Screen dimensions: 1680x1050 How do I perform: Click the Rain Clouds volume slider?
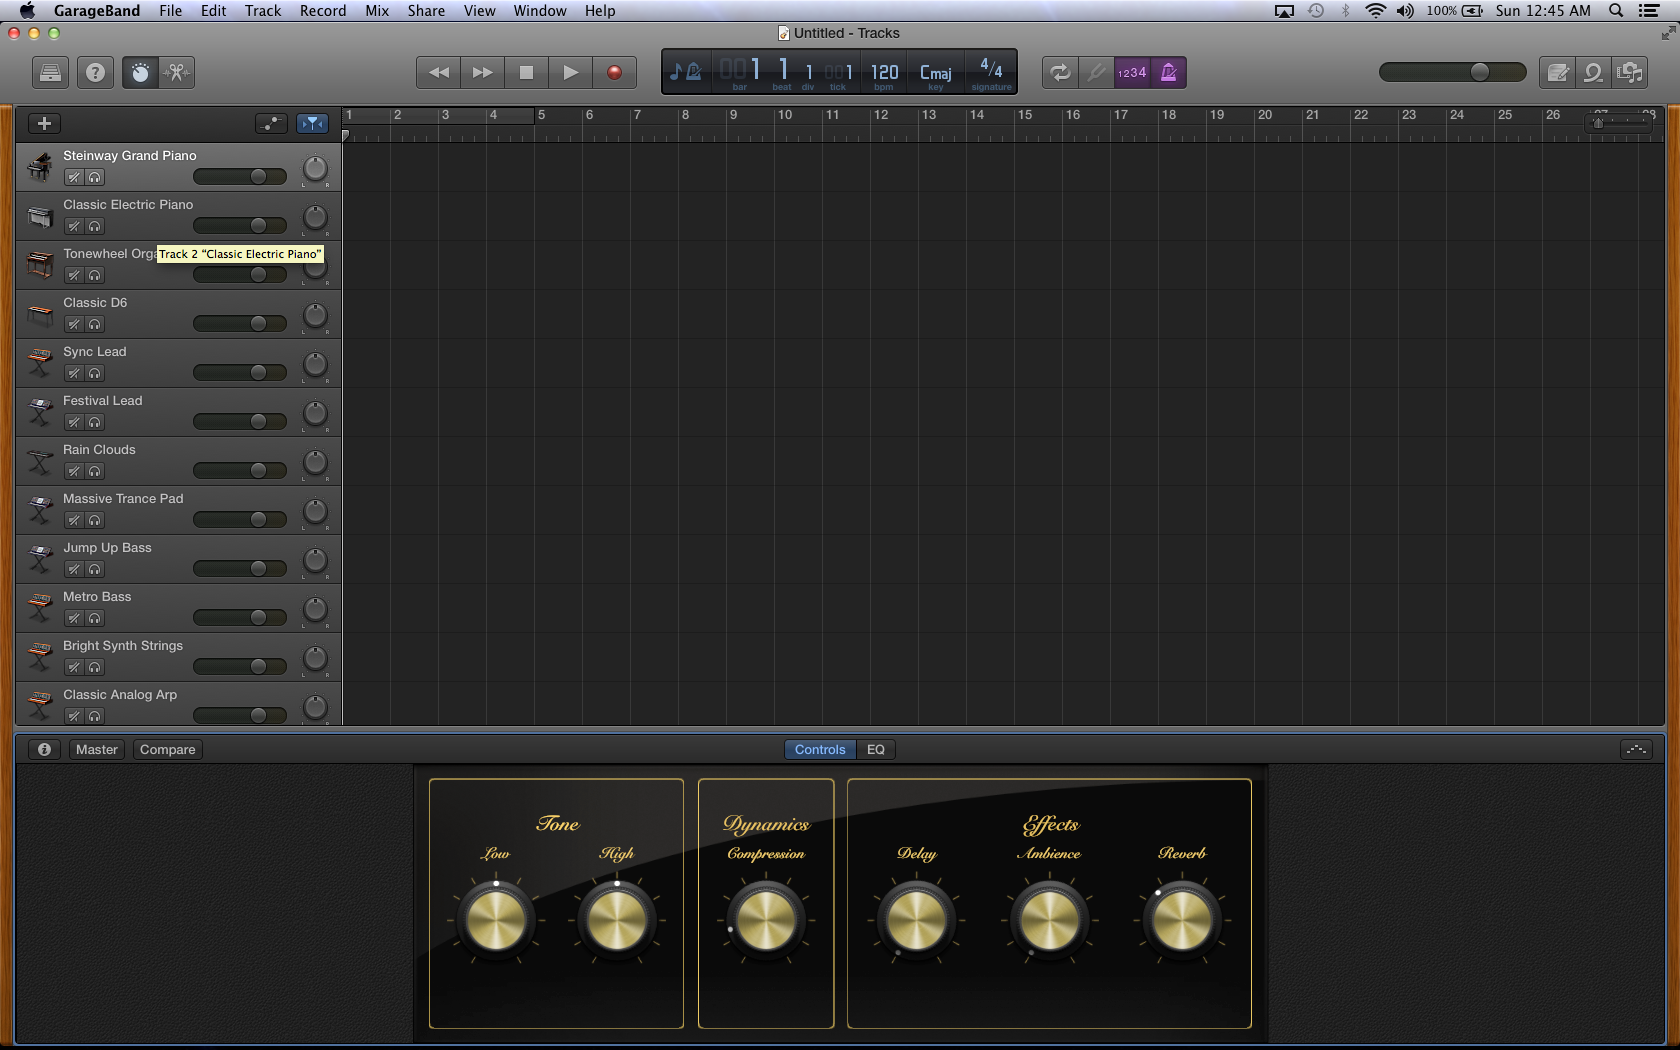click(x=240, y=470)
